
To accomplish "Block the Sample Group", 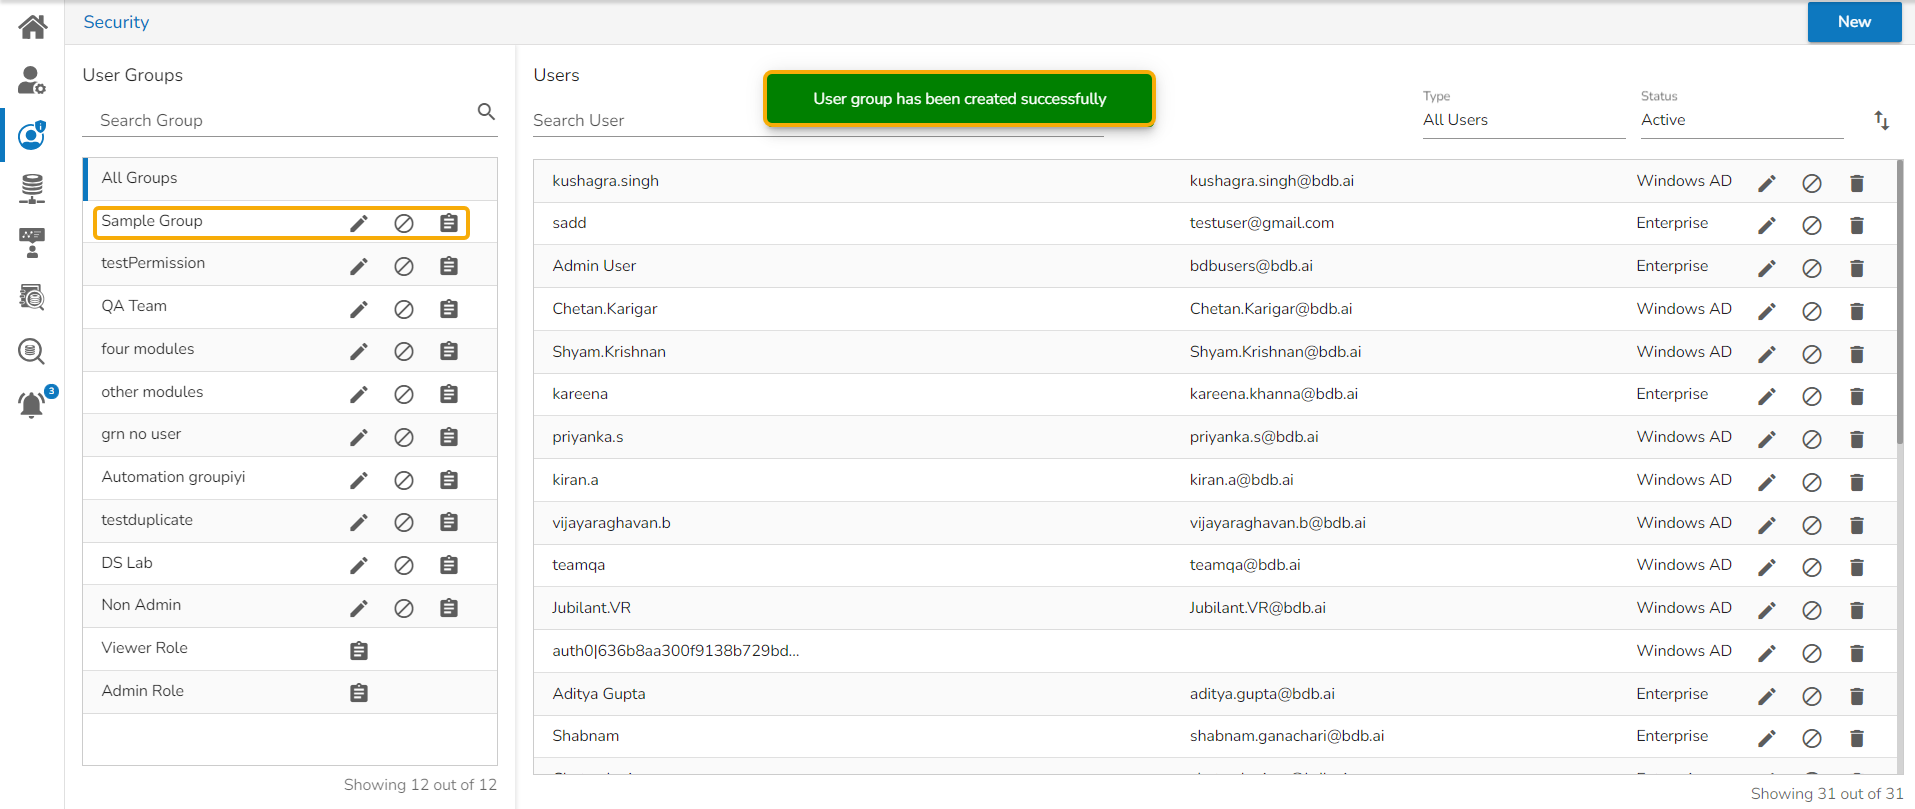I will (x=404, y=223).
